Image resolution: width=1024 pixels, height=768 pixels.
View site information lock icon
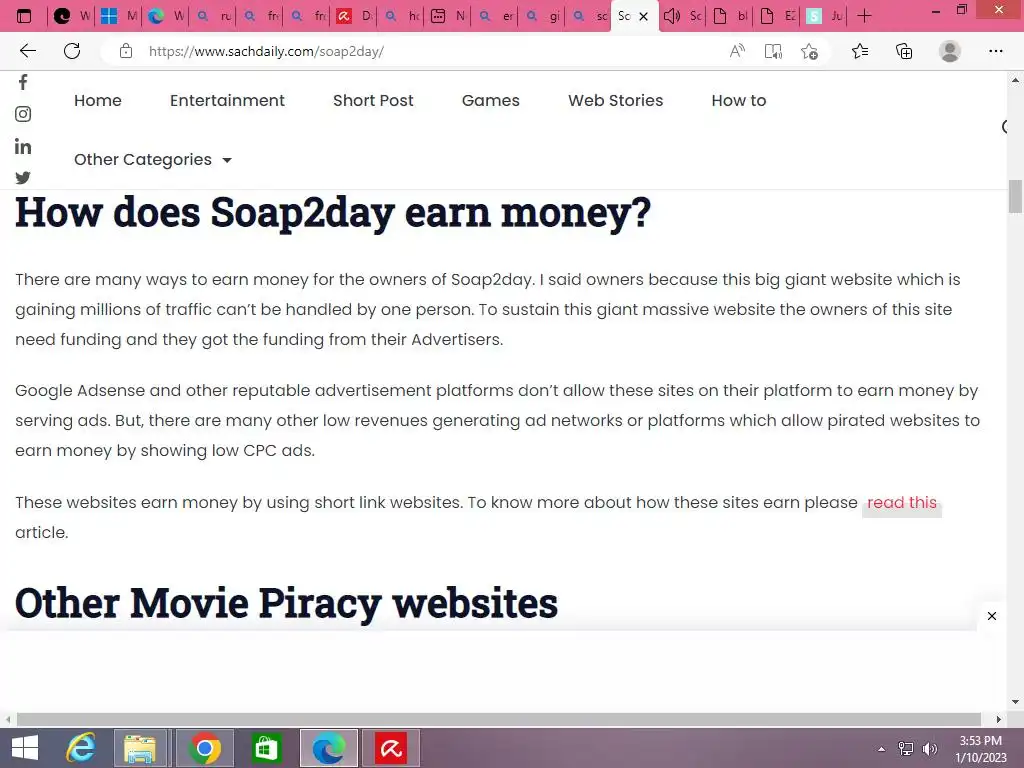tap(126, 51)
